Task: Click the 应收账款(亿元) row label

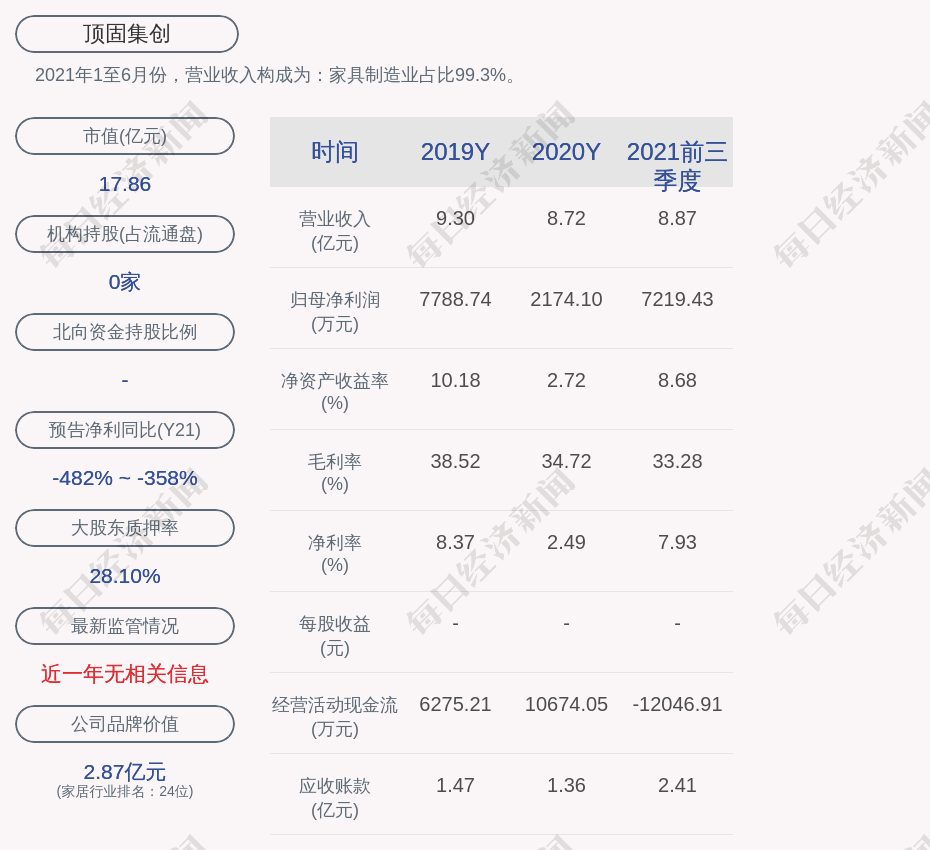Action: click(335, 798)
